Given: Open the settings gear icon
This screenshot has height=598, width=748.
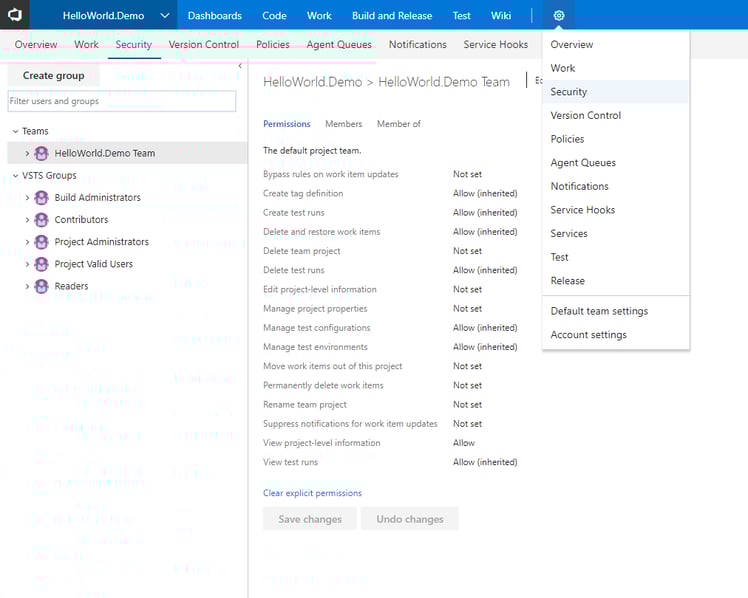Looking at the screenshot, I should (559, 15).
